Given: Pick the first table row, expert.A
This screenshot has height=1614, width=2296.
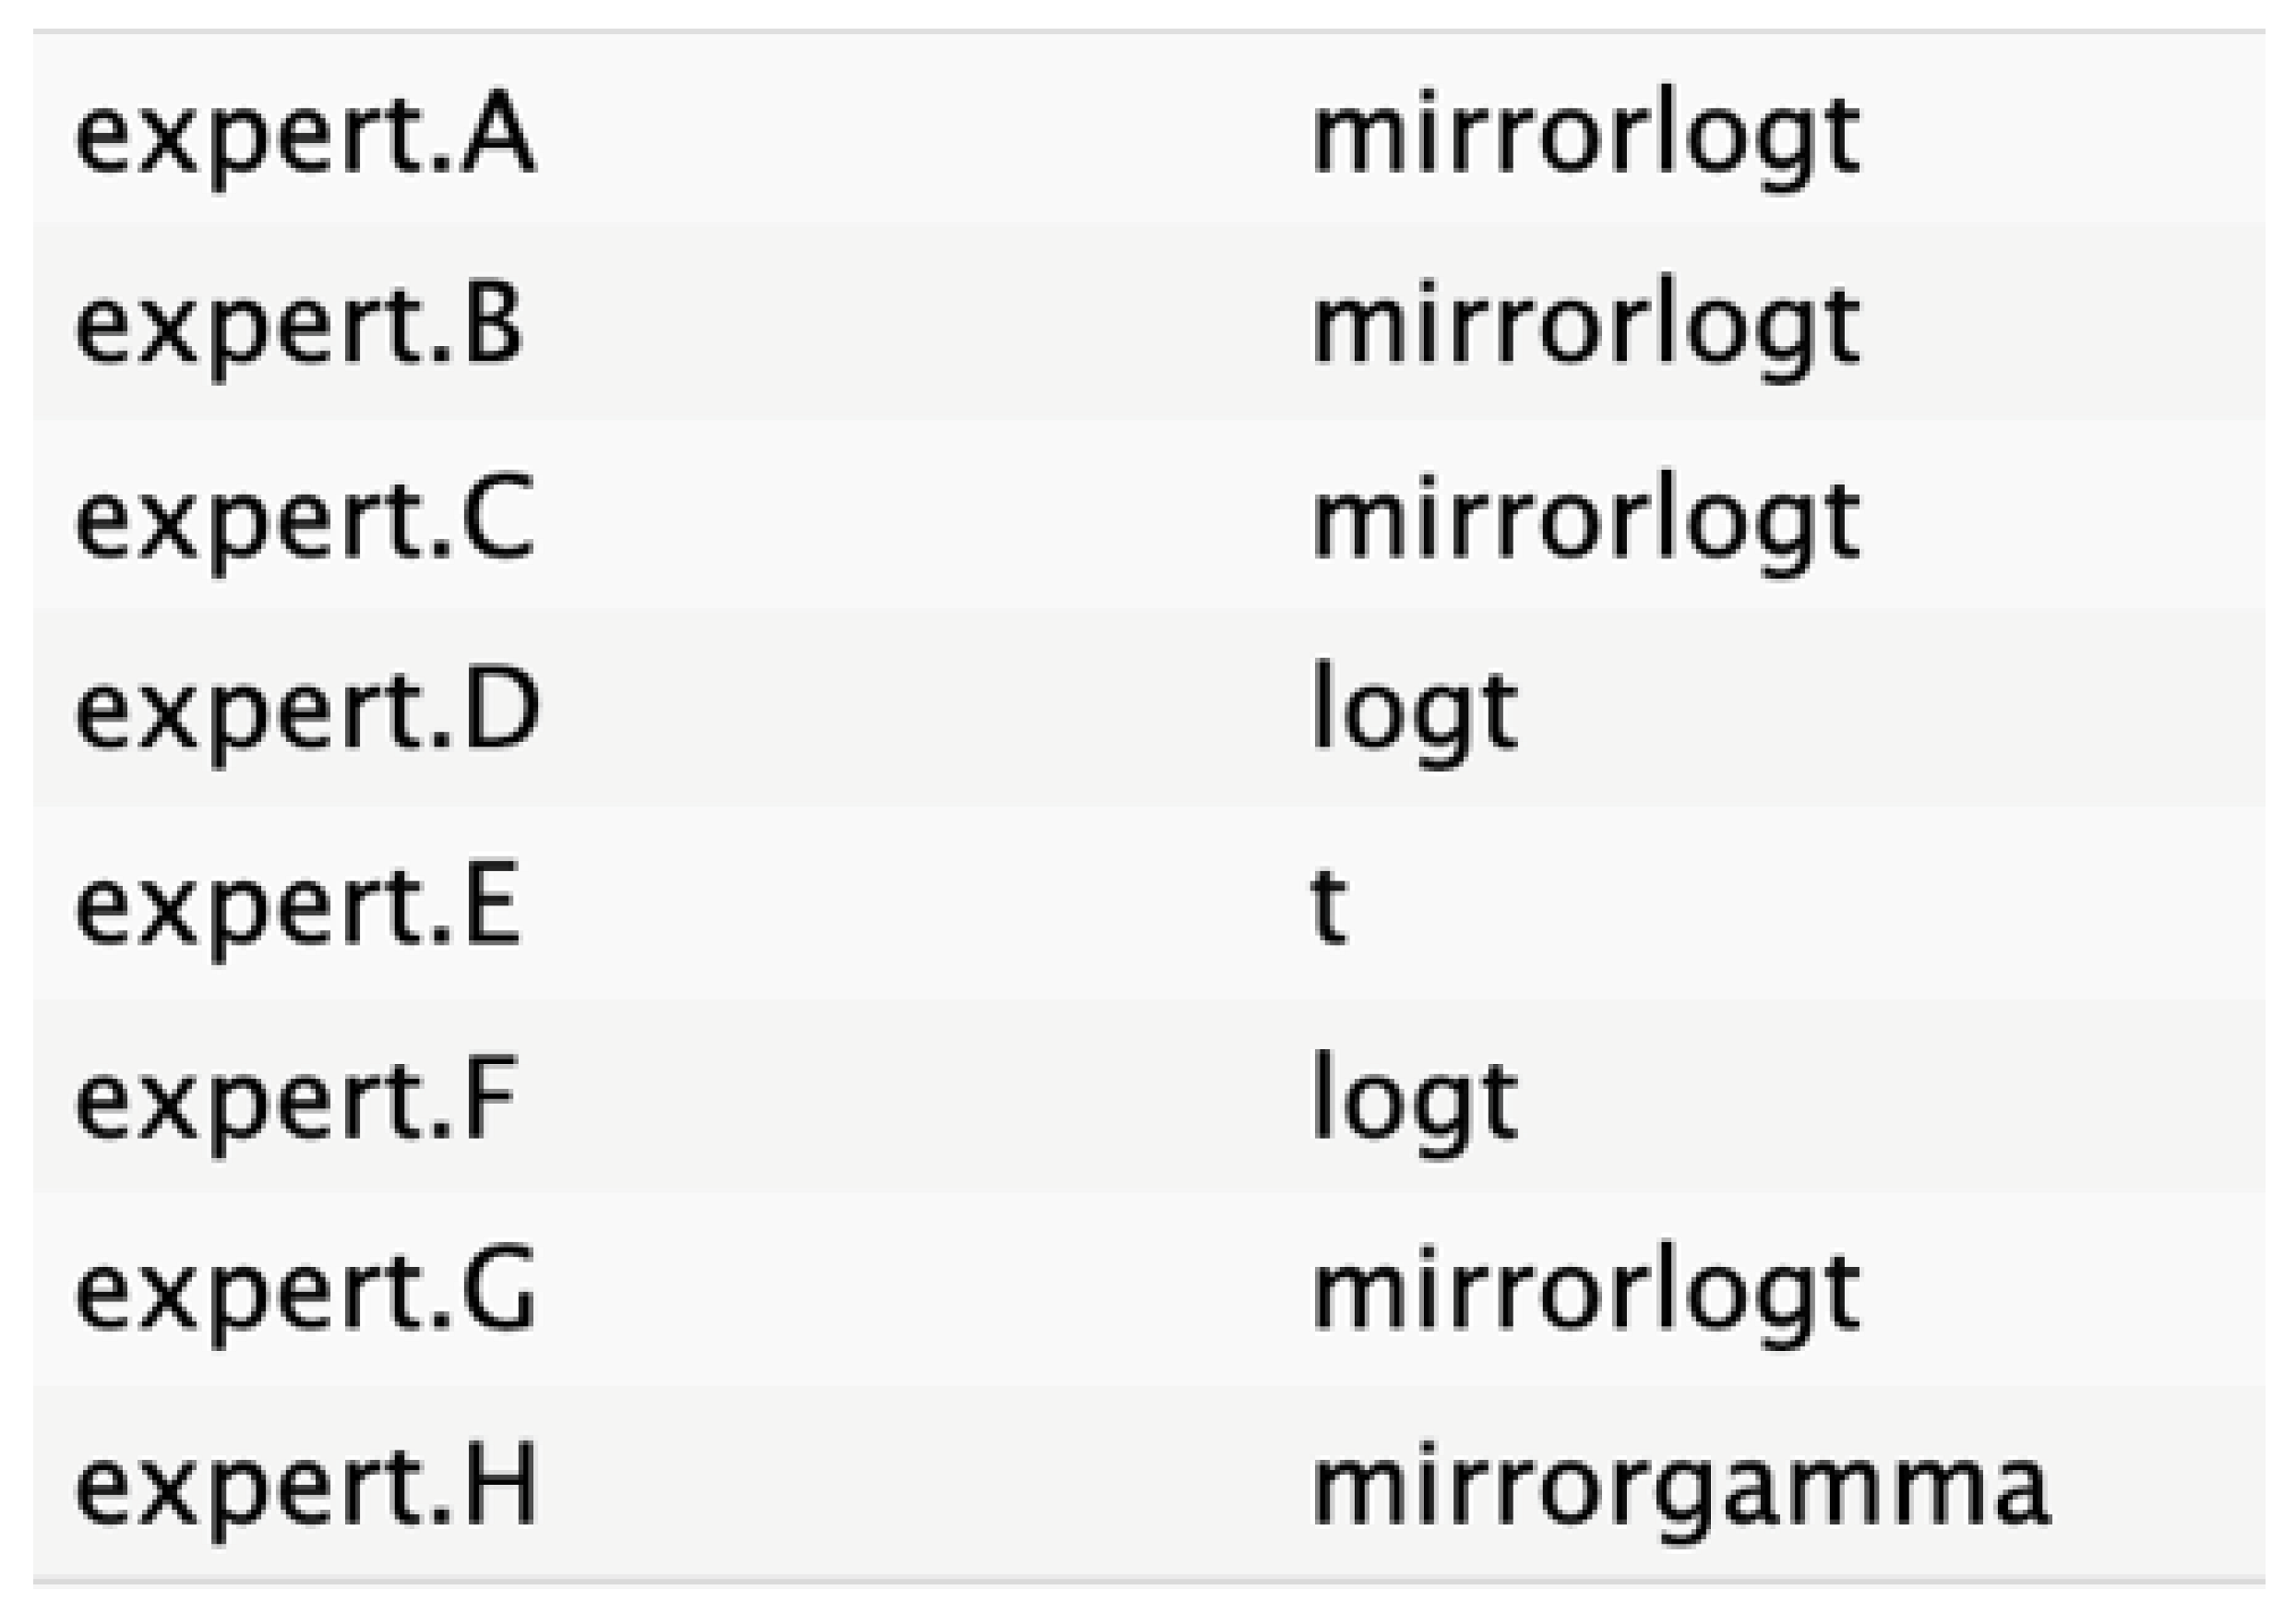Looking at the screenshot, I should pos(1148,135).
